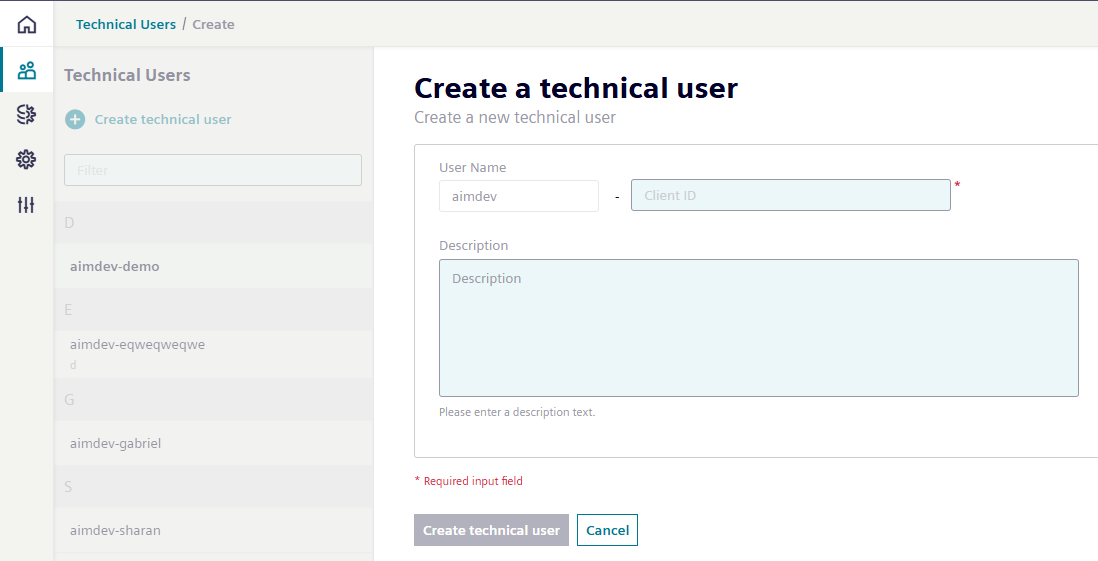Open the brain-shaped icon in sidebar

pyautogui.click(x=27, y=114)
